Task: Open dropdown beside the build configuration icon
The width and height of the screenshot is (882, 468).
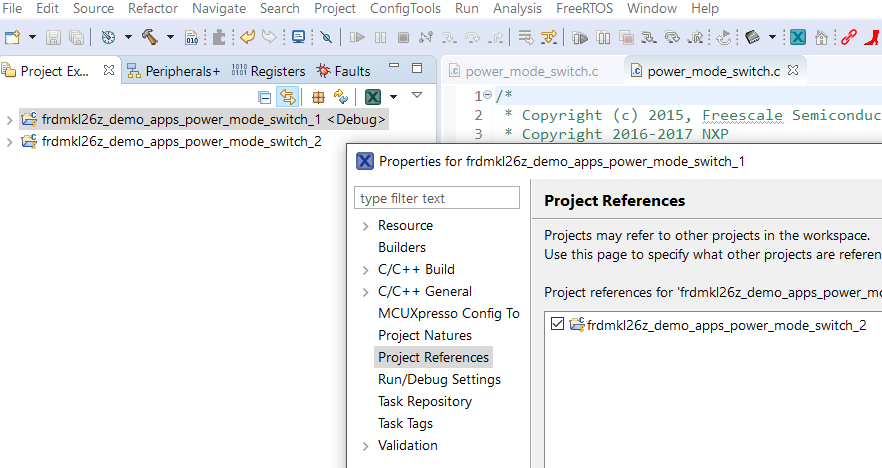Action: point(128,38)
